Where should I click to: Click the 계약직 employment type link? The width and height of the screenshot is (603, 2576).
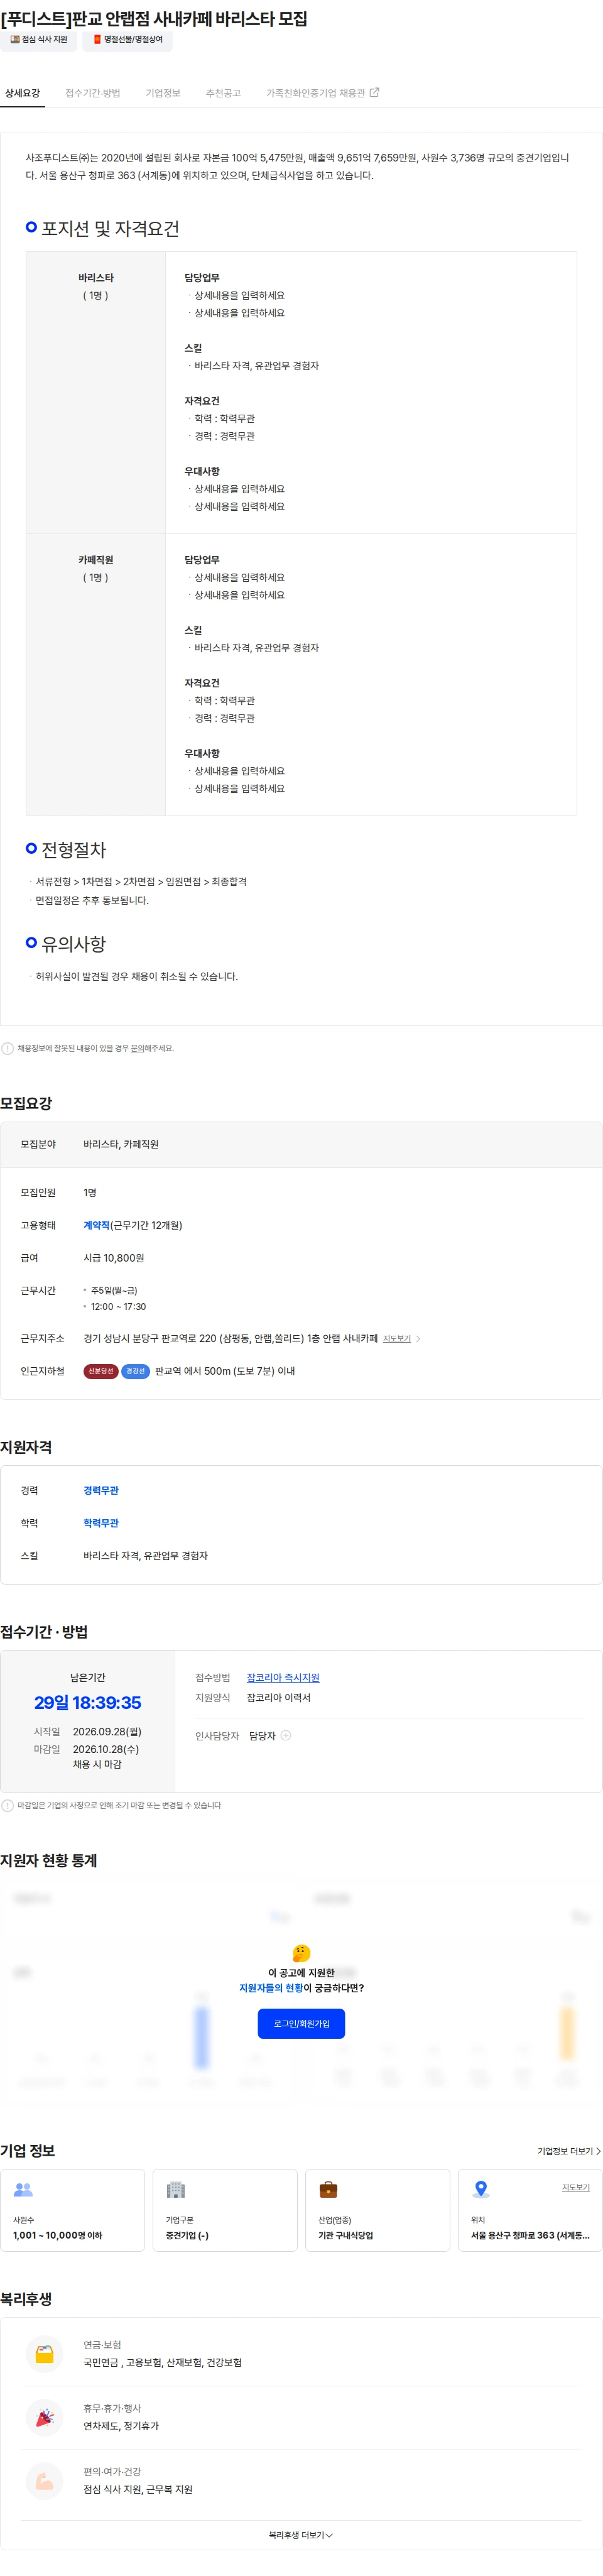[96, 1226]
